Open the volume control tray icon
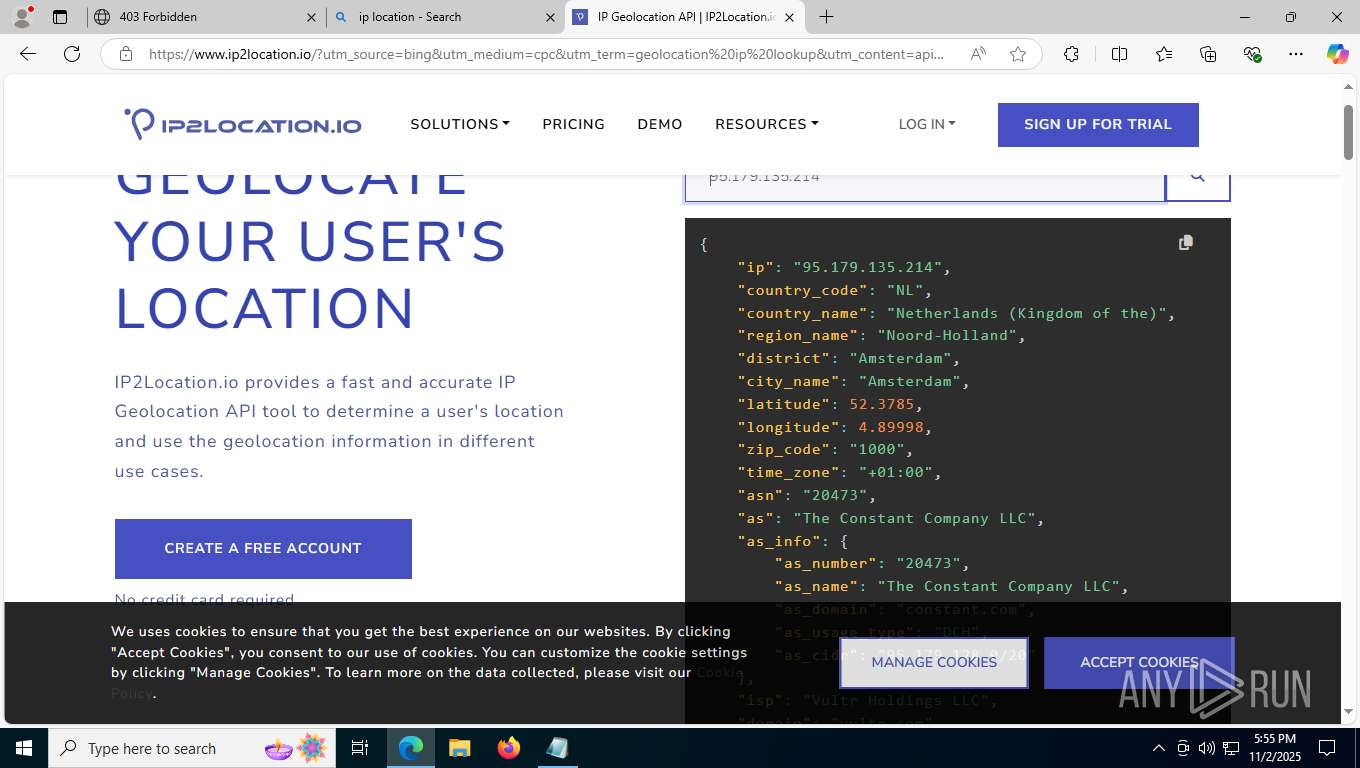 (x=1207, y=748)
